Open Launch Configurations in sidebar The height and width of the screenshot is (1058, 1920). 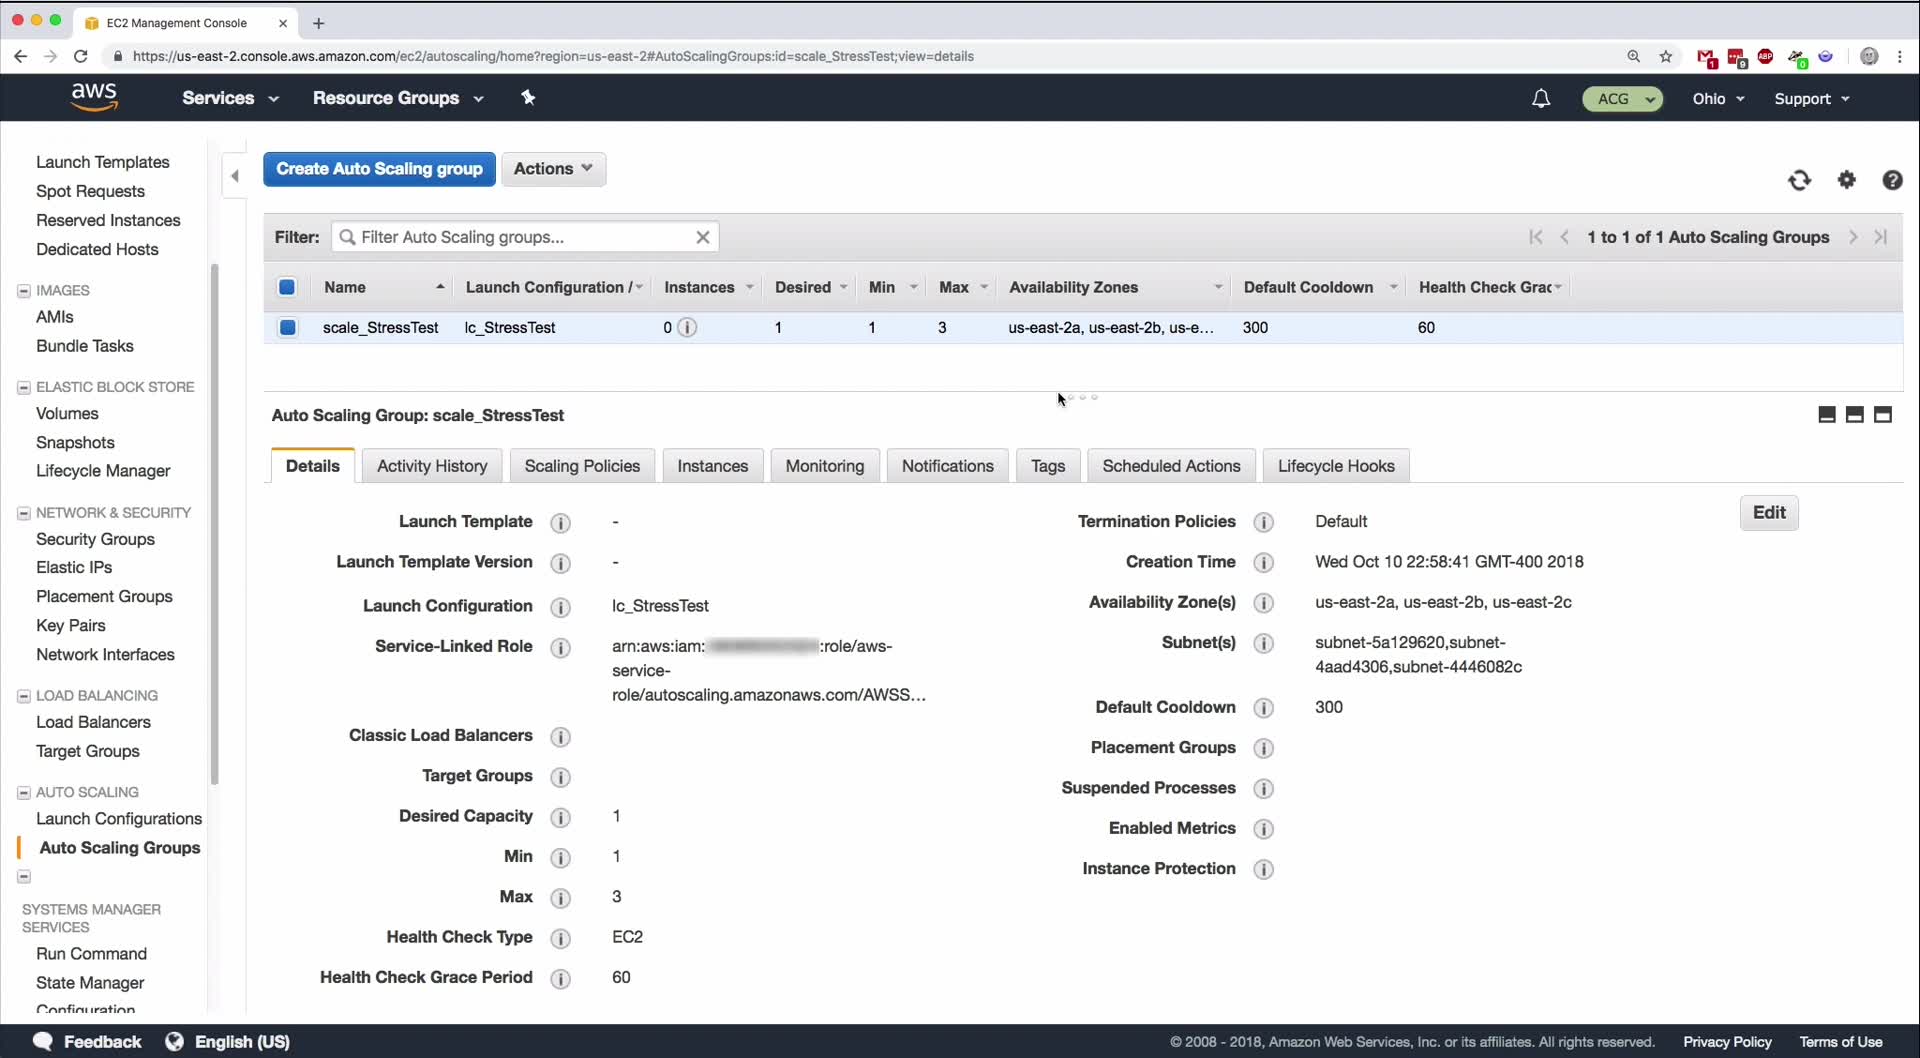[x=119, y=818]
